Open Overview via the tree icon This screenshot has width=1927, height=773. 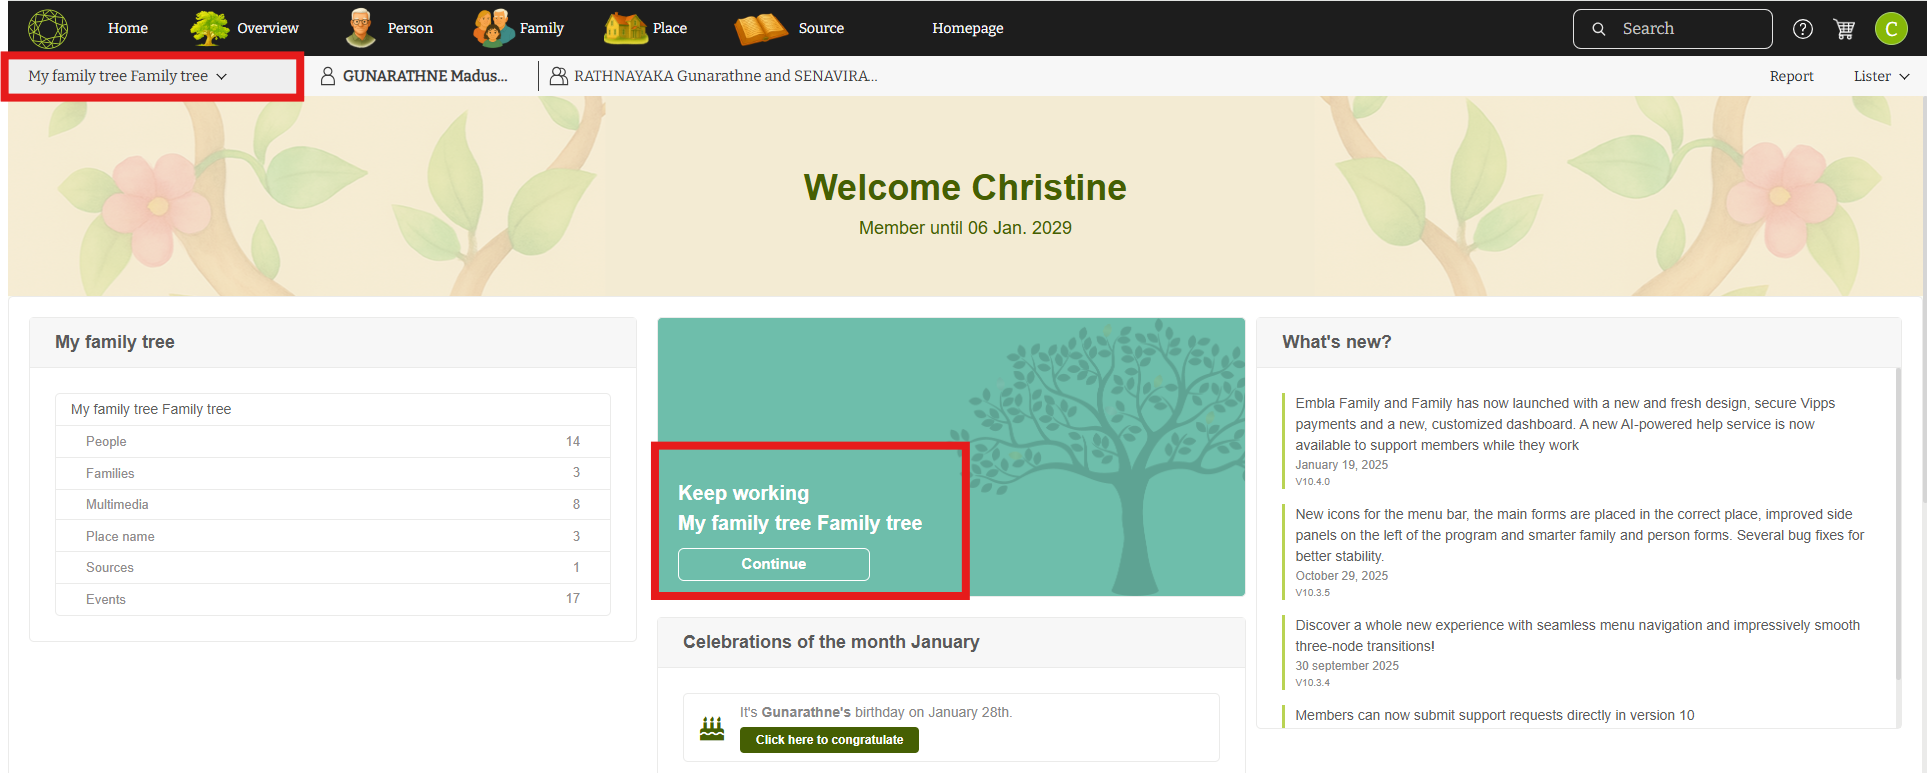click(210, 28)
